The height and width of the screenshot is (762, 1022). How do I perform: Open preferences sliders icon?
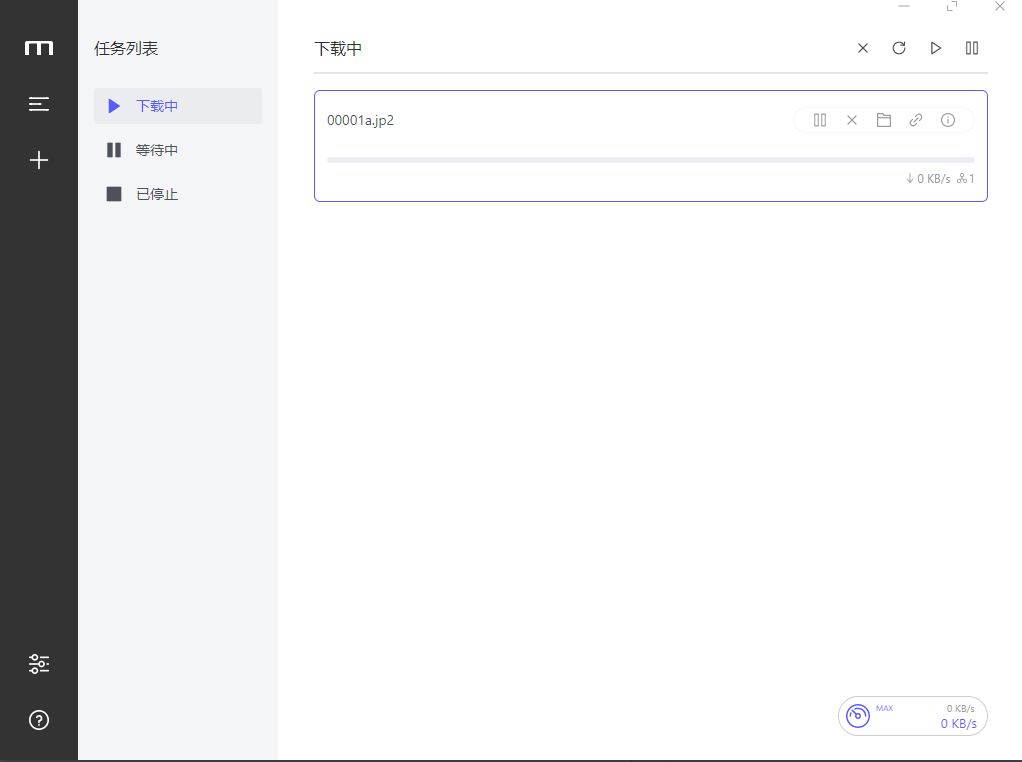coord(39,664)
